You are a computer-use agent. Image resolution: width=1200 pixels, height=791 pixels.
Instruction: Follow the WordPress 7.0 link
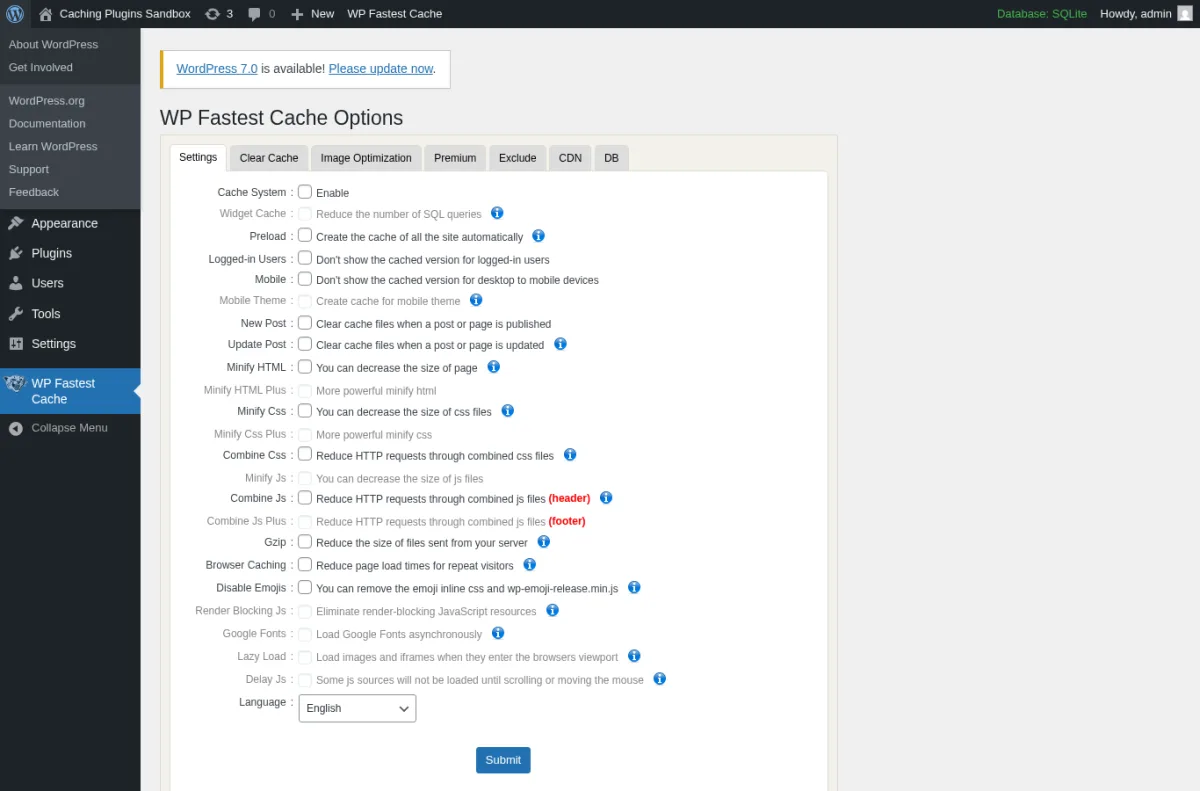tap(217, 69)
